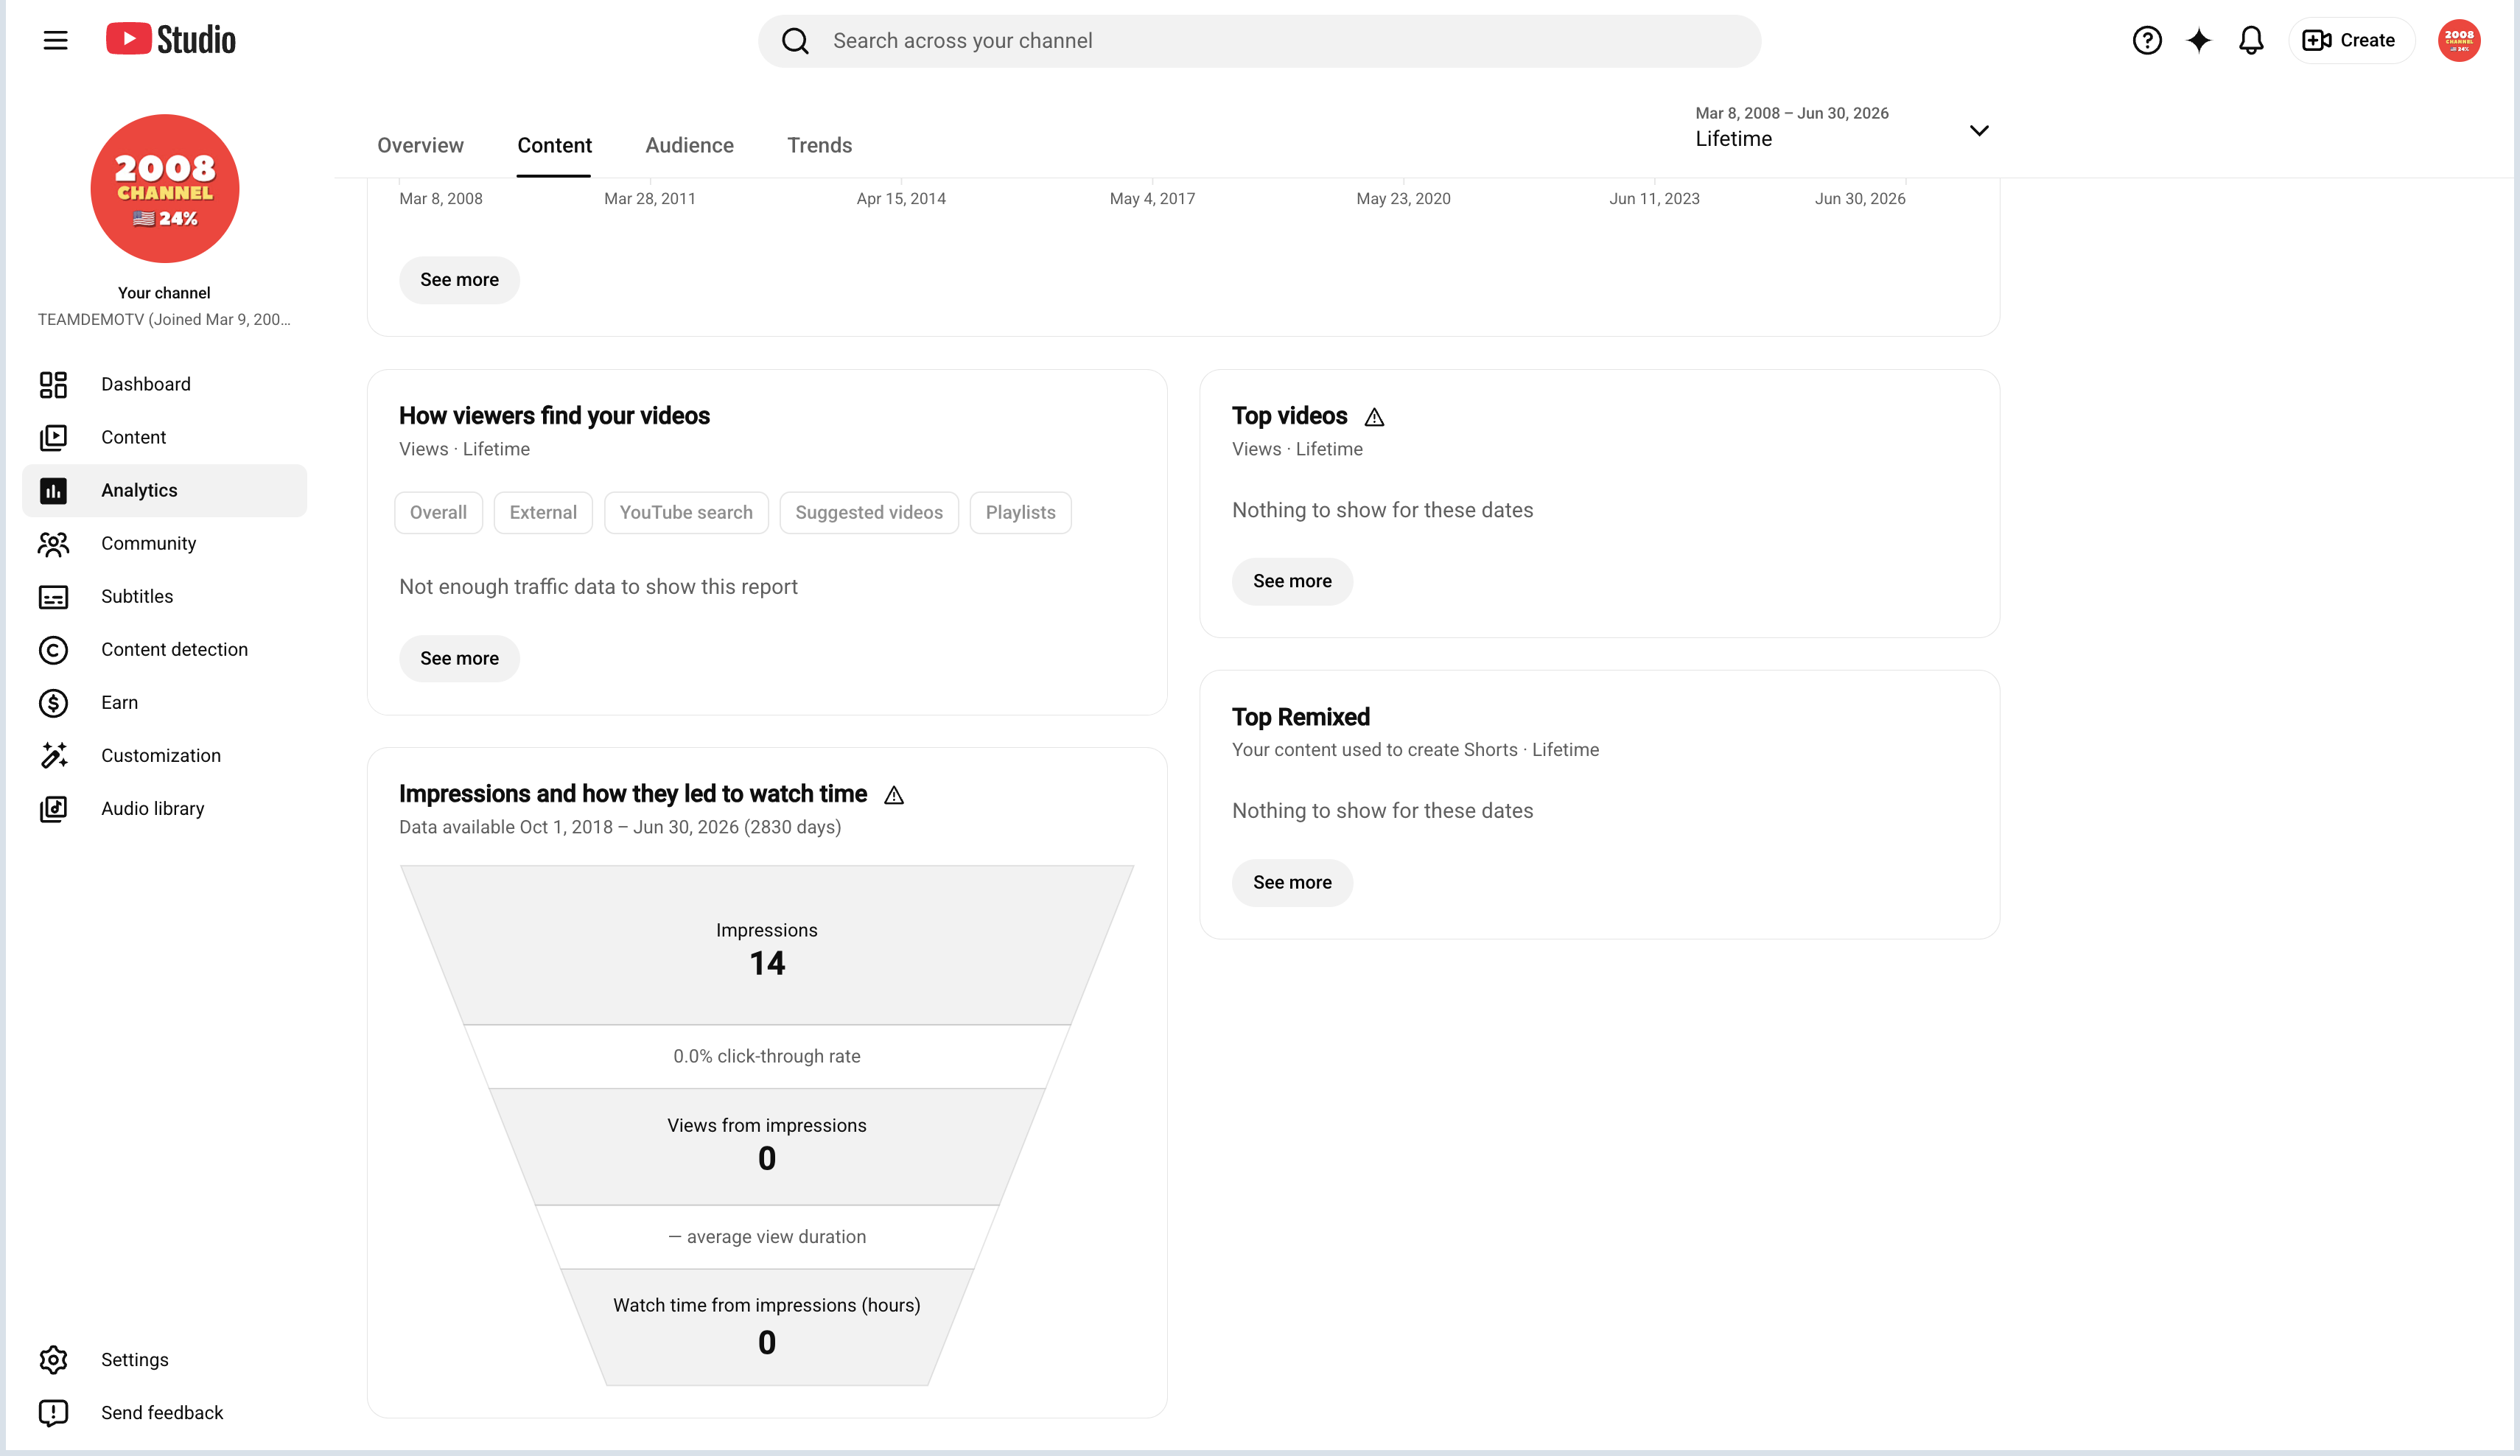Image resolution: width=2520 pixels, height=1456 pixels.
Task: Click the Data available Oct 1, 2018 text
Action: [x=620, y=827]
